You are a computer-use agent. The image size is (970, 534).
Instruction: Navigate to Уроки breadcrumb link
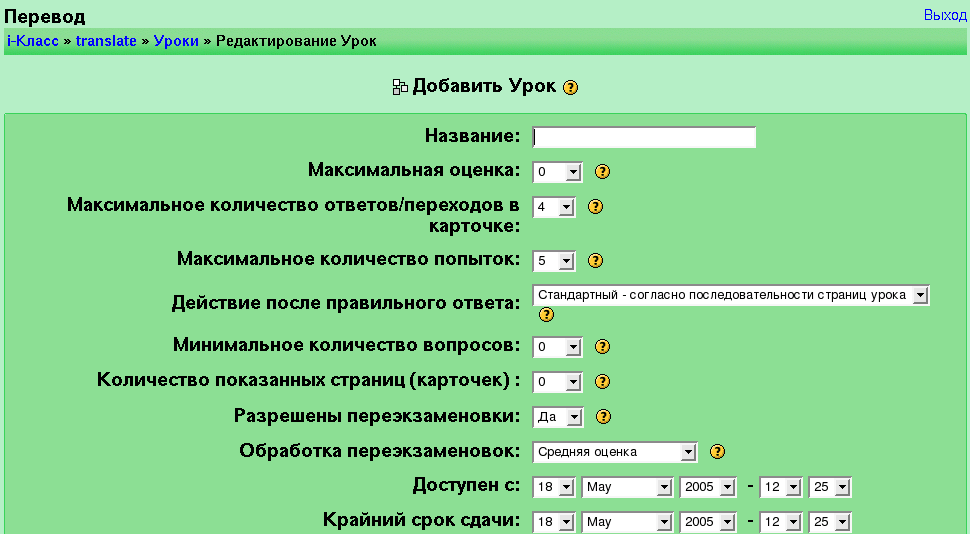point(176,41)
